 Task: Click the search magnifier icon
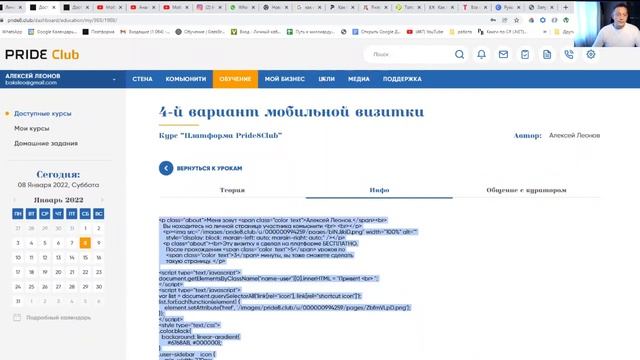tap(459, 54)
